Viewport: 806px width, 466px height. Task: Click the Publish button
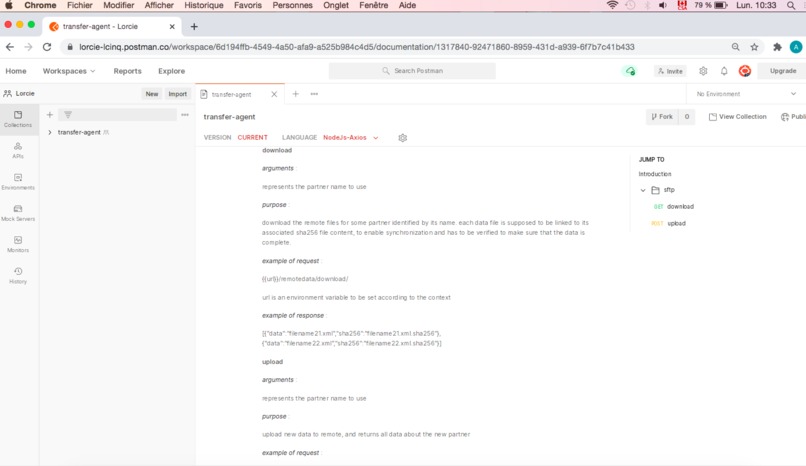(793, 117)
